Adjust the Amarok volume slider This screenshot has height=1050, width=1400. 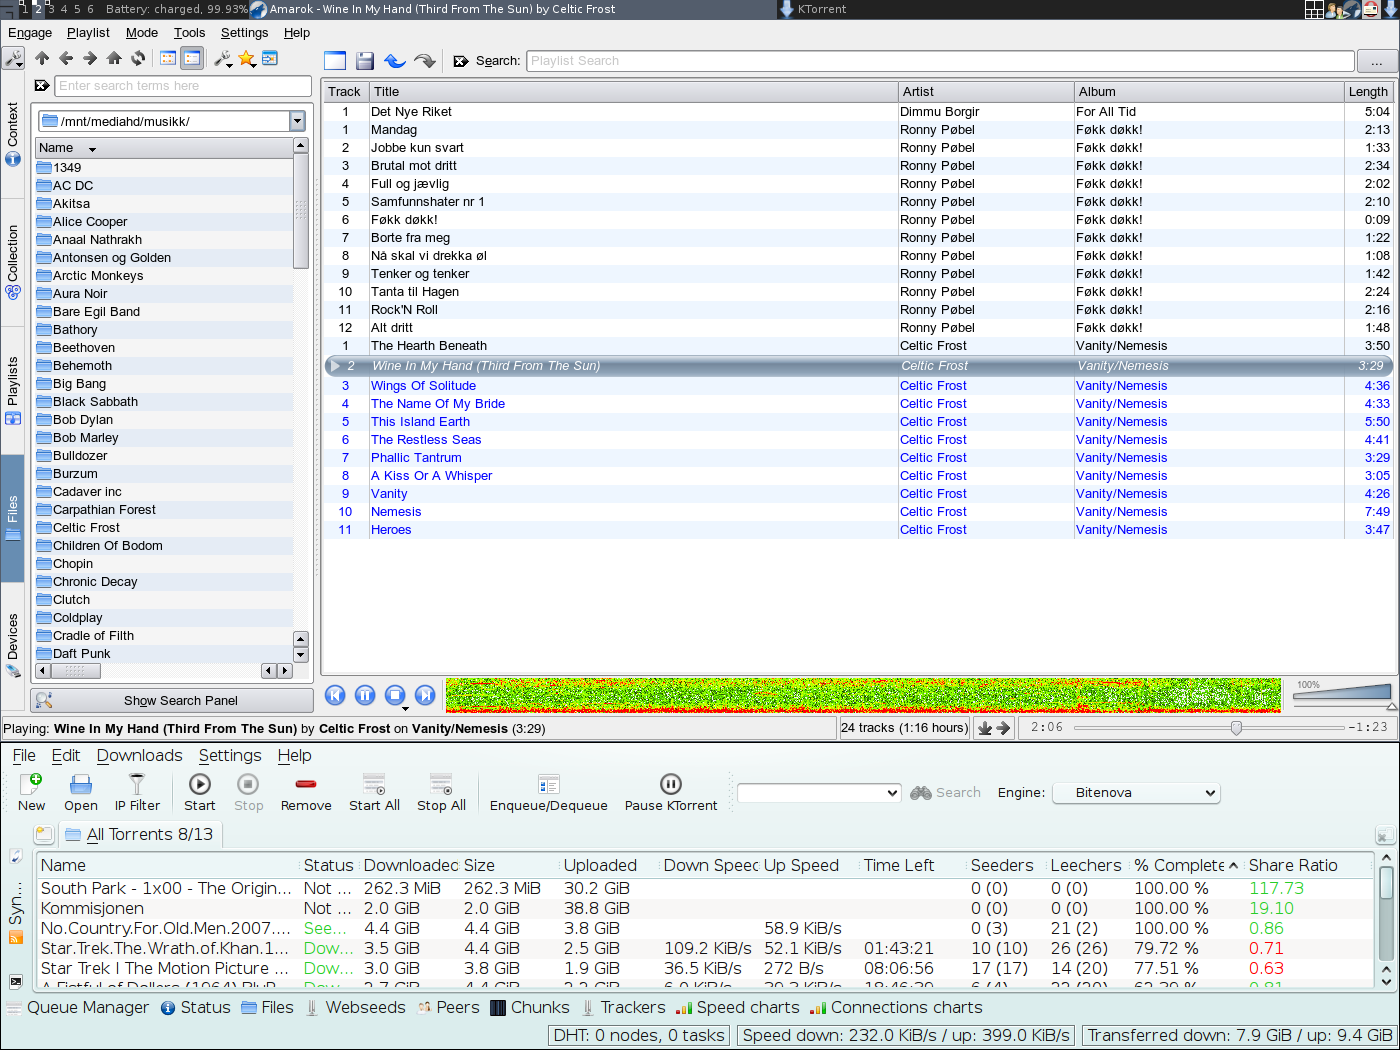[1342, 693]
